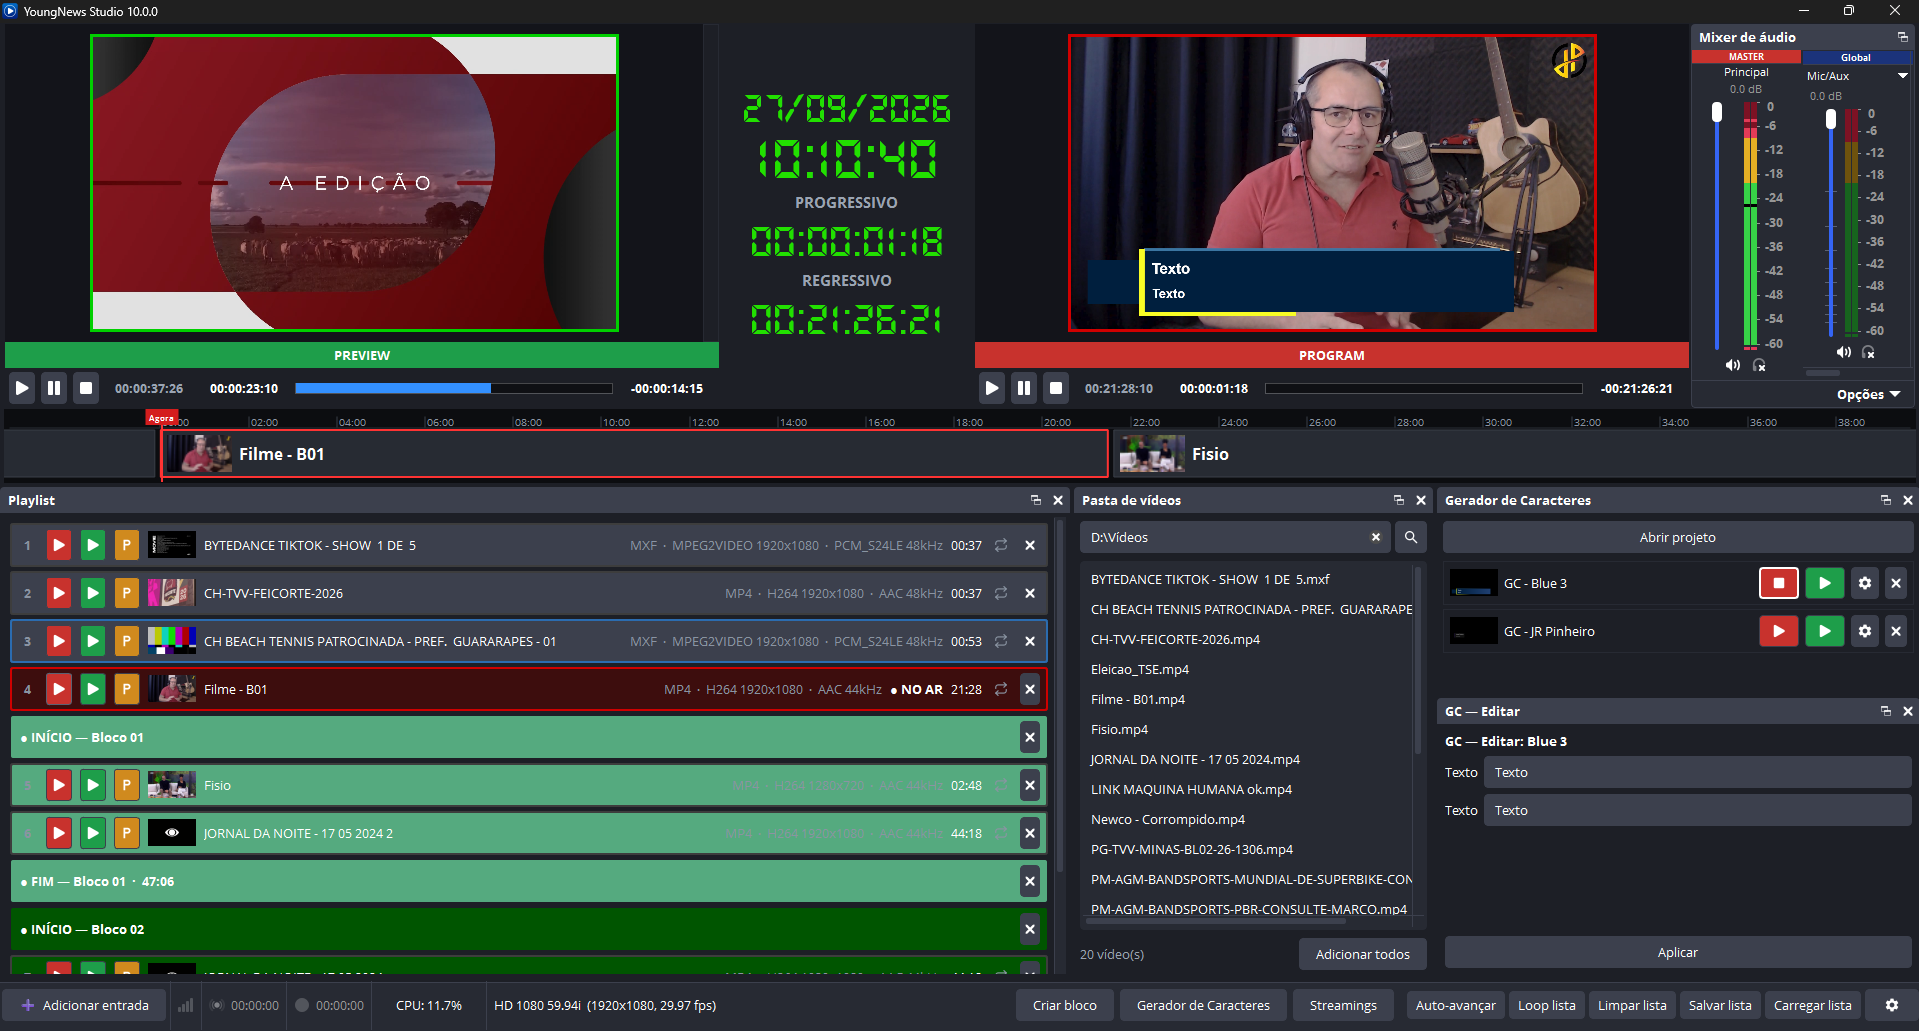Open the status bar settings gear

[1892, 1005]
